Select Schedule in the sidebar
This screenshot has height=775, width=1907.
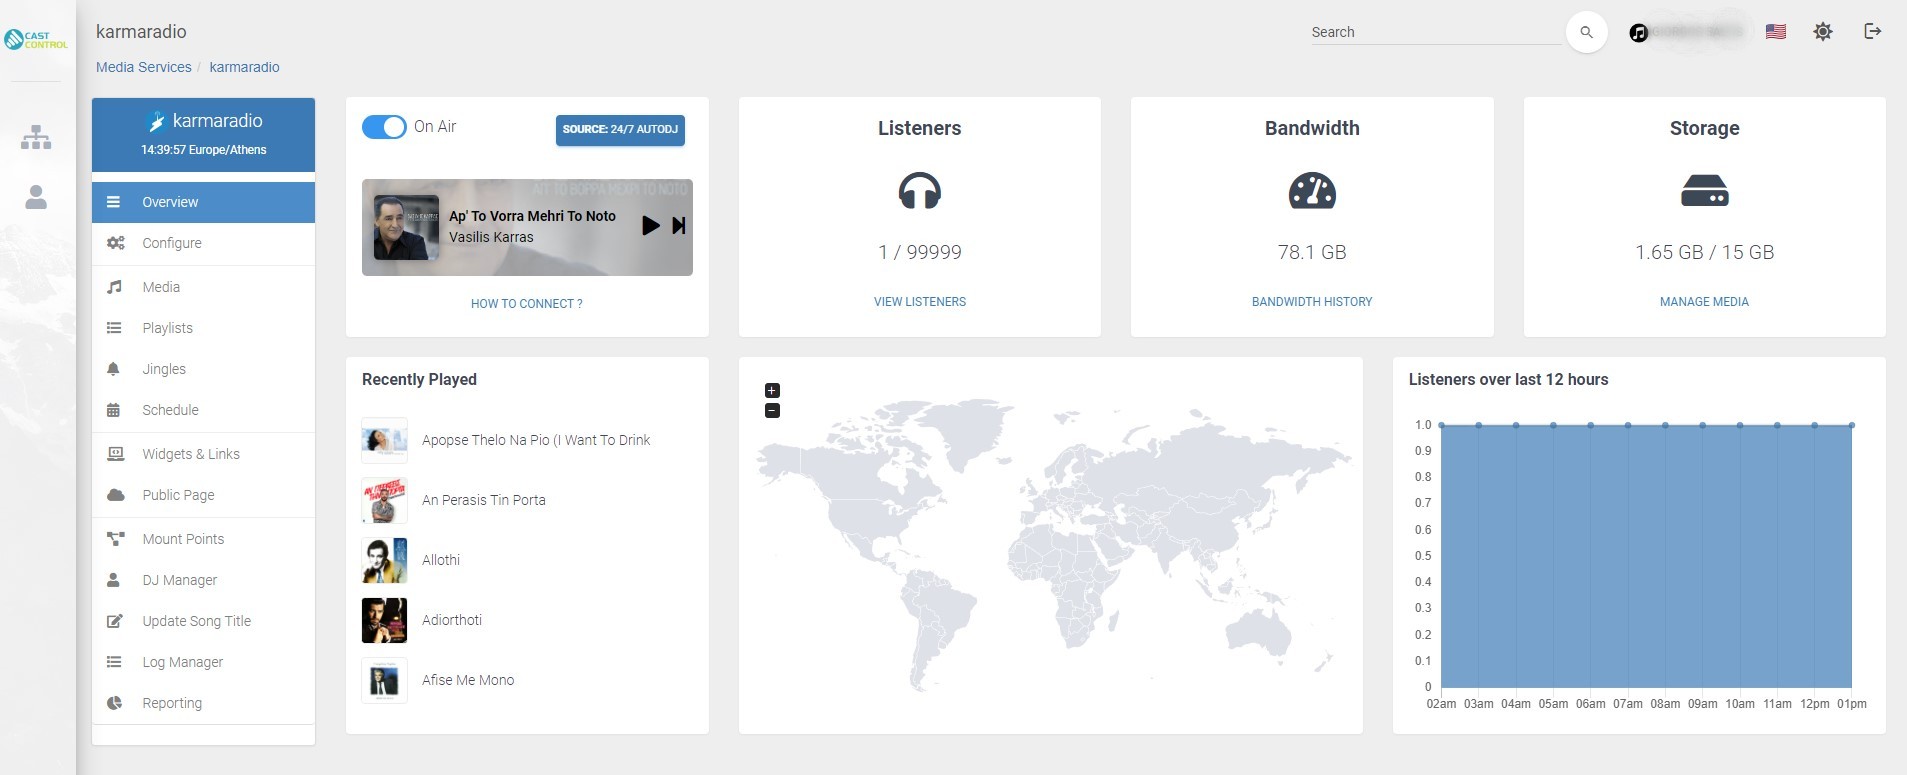click(170, 410)
